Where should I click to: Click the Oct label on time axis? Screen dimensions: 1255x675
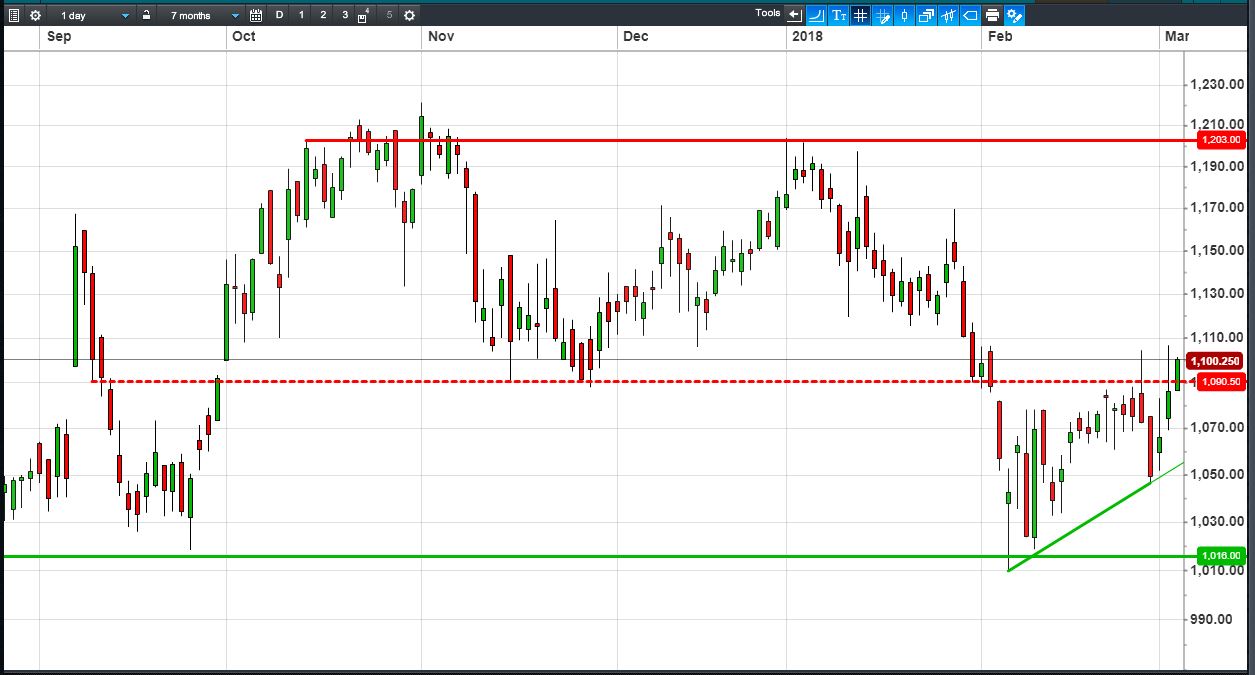243,36
